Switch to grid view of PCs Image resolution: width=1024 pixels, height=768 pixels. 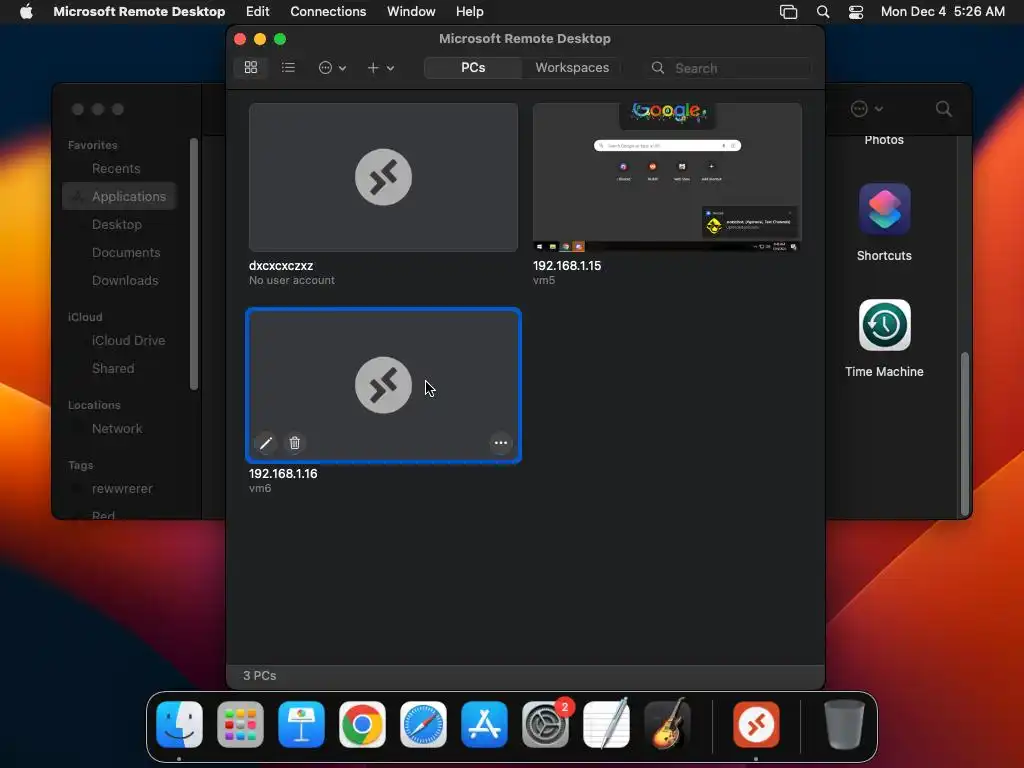(x=251, y=67)
